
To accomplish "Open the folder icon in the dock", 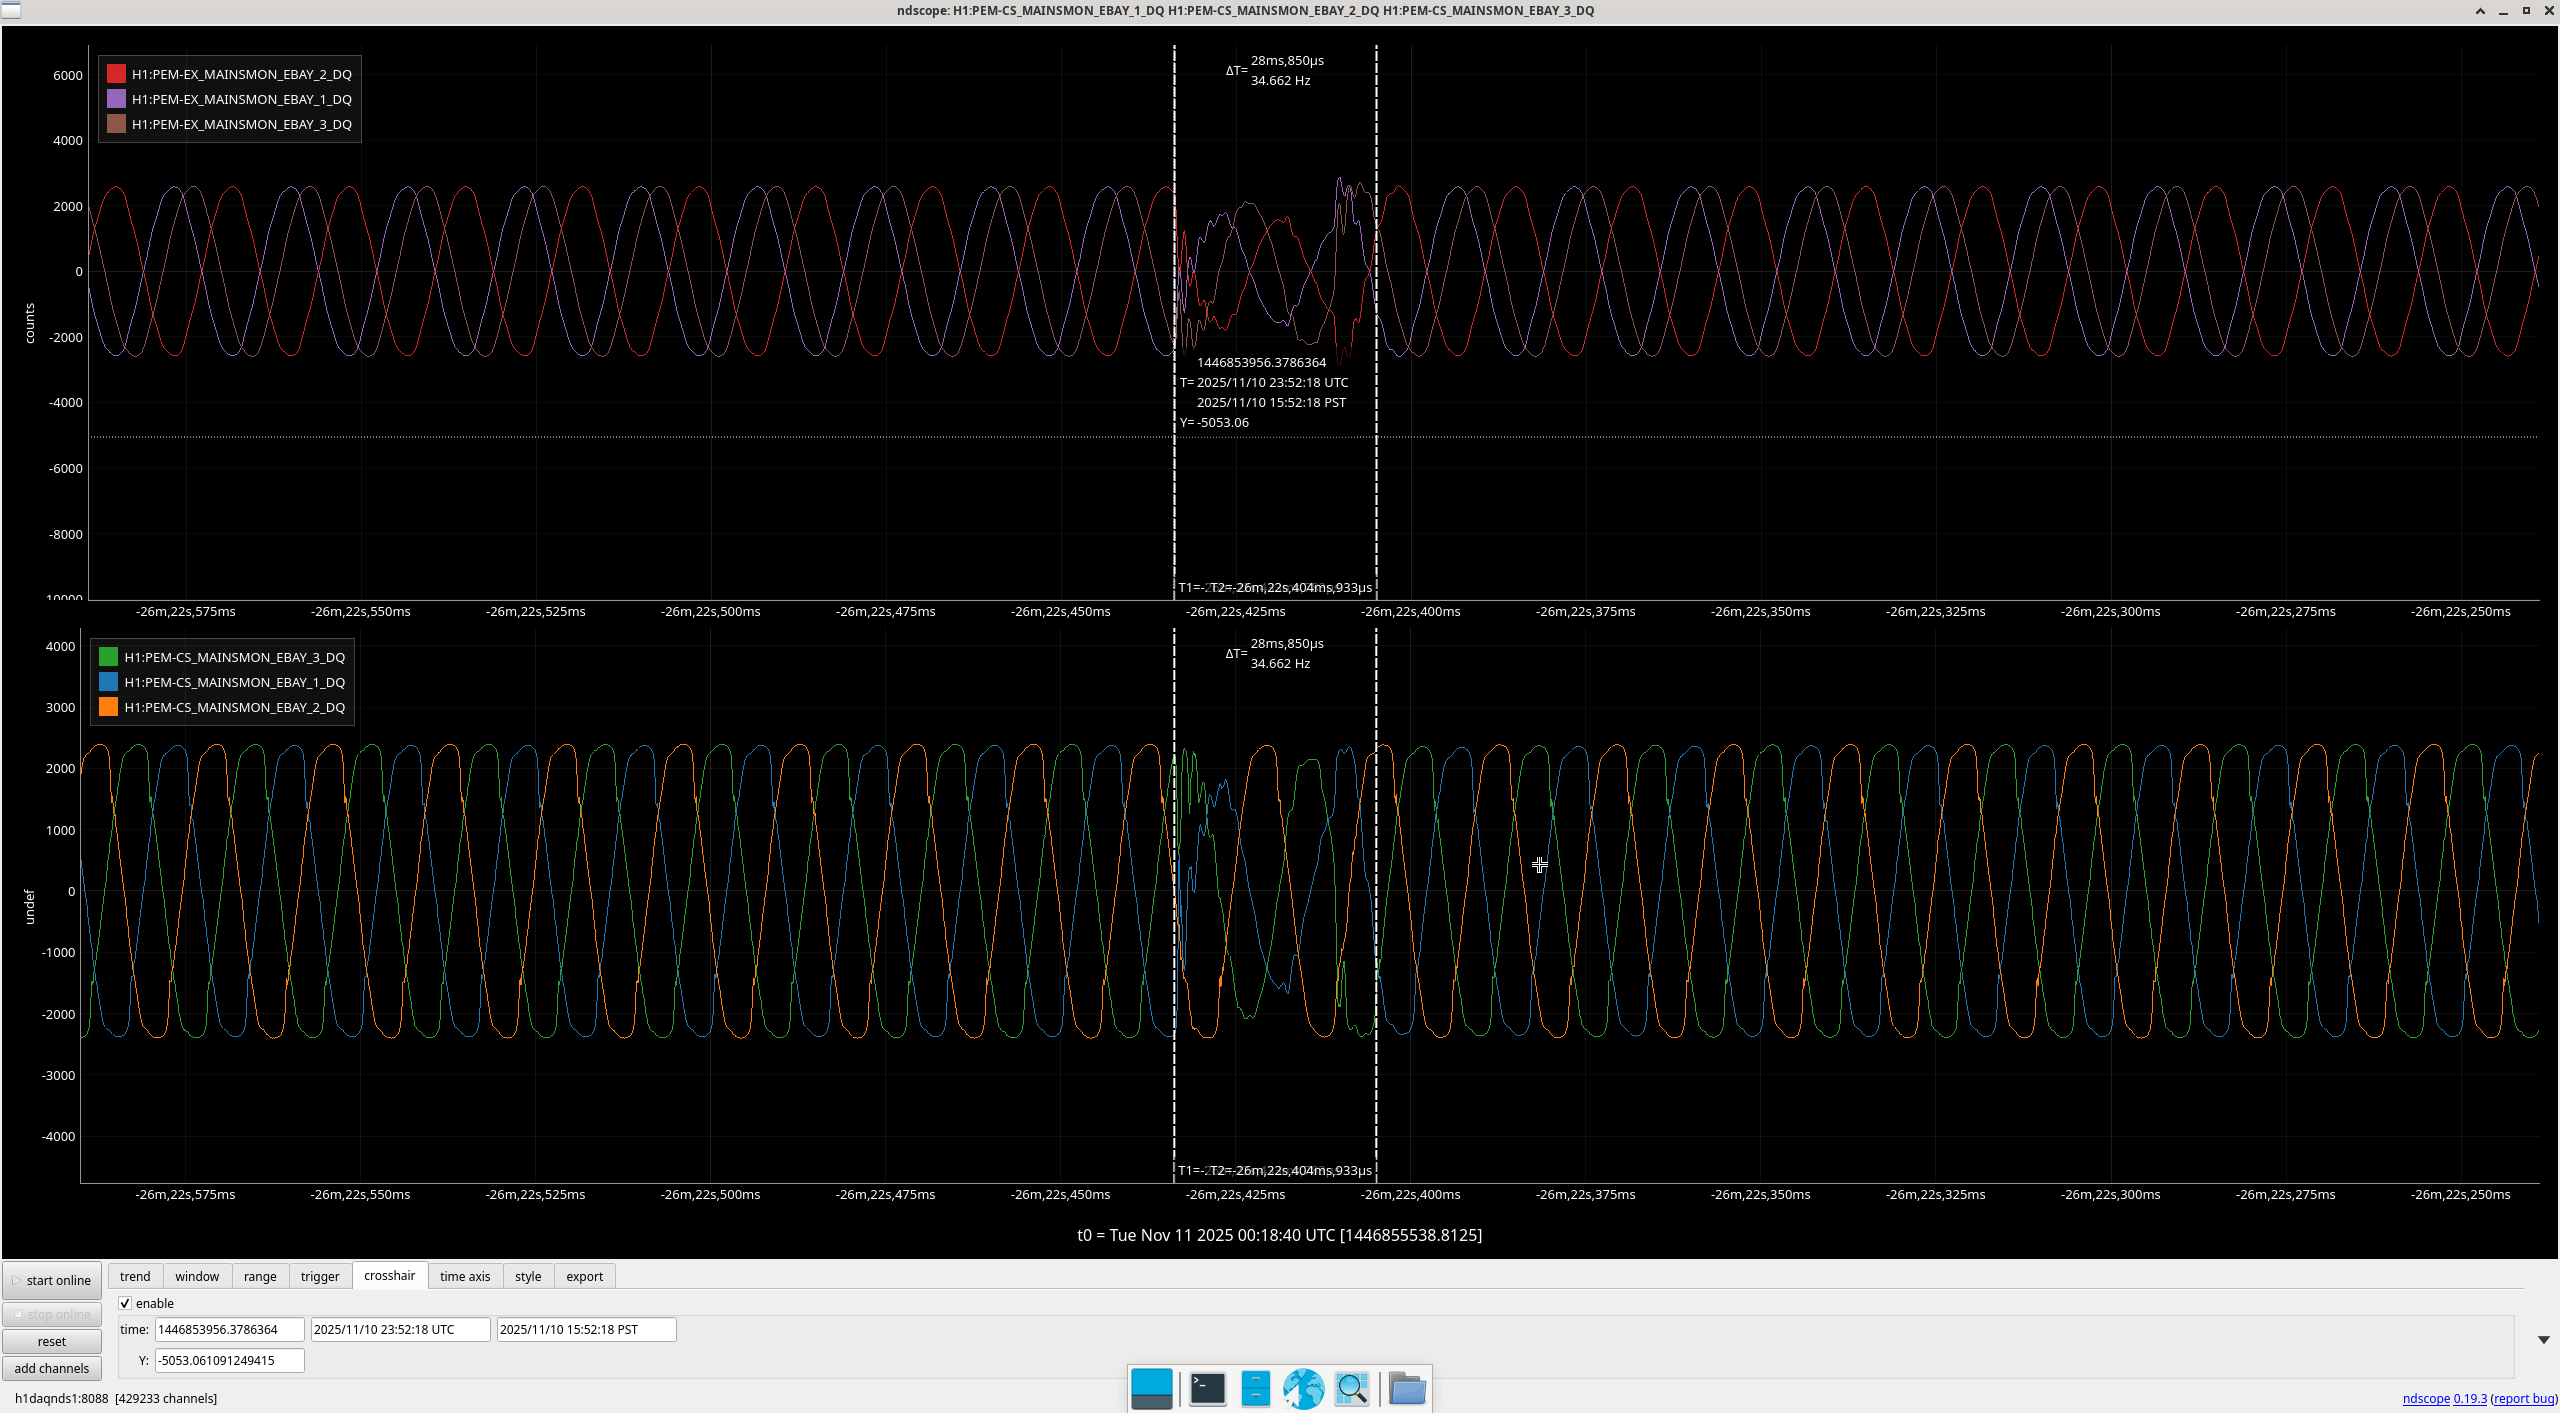I will [x=1407, y=1388].
